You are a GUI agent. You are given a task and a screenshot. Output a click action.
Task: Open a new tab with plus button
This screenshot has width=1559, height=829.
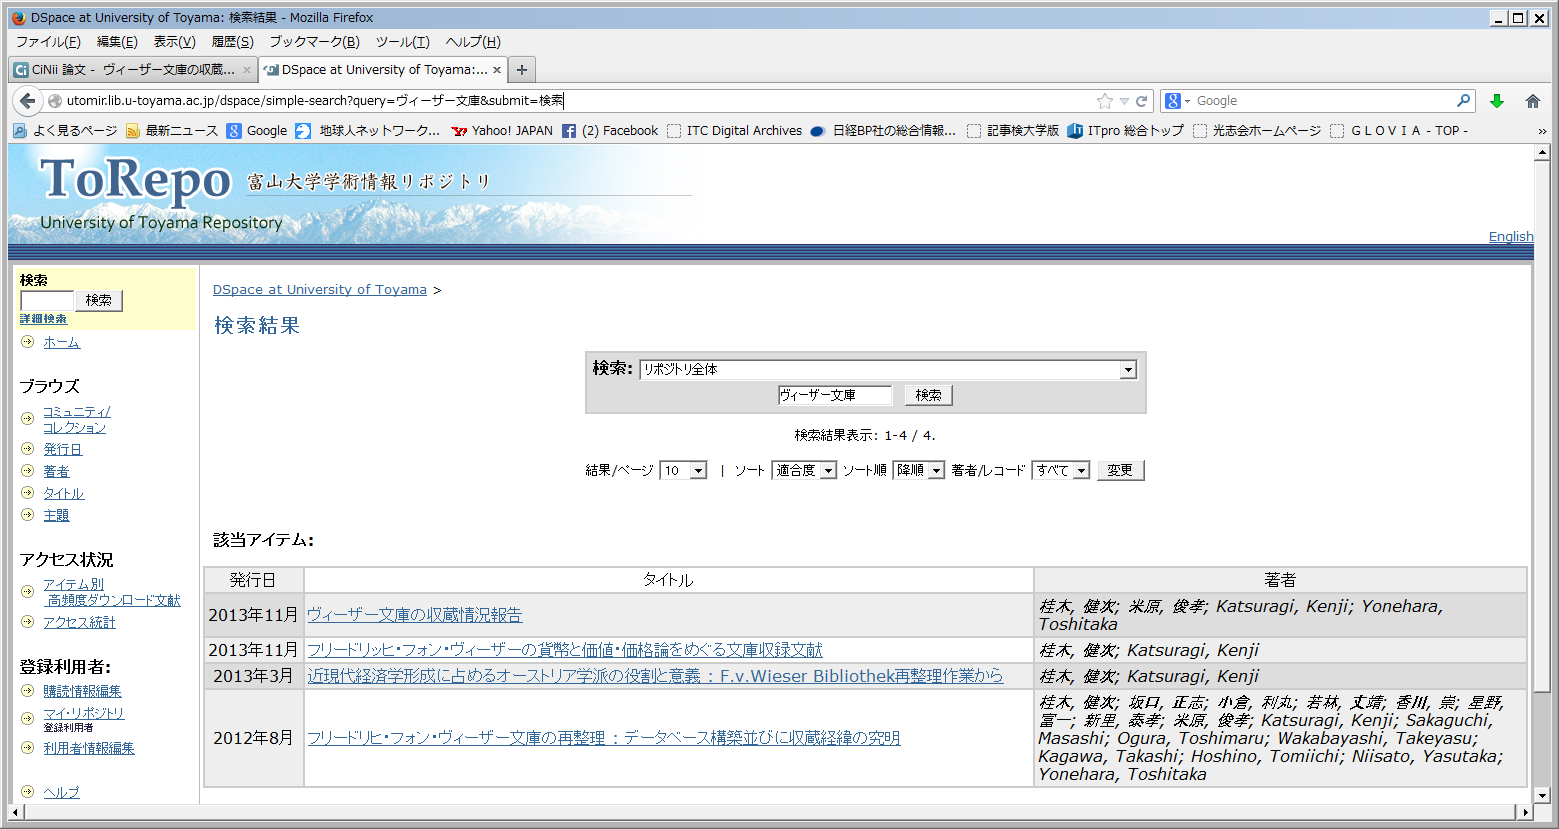521,70
